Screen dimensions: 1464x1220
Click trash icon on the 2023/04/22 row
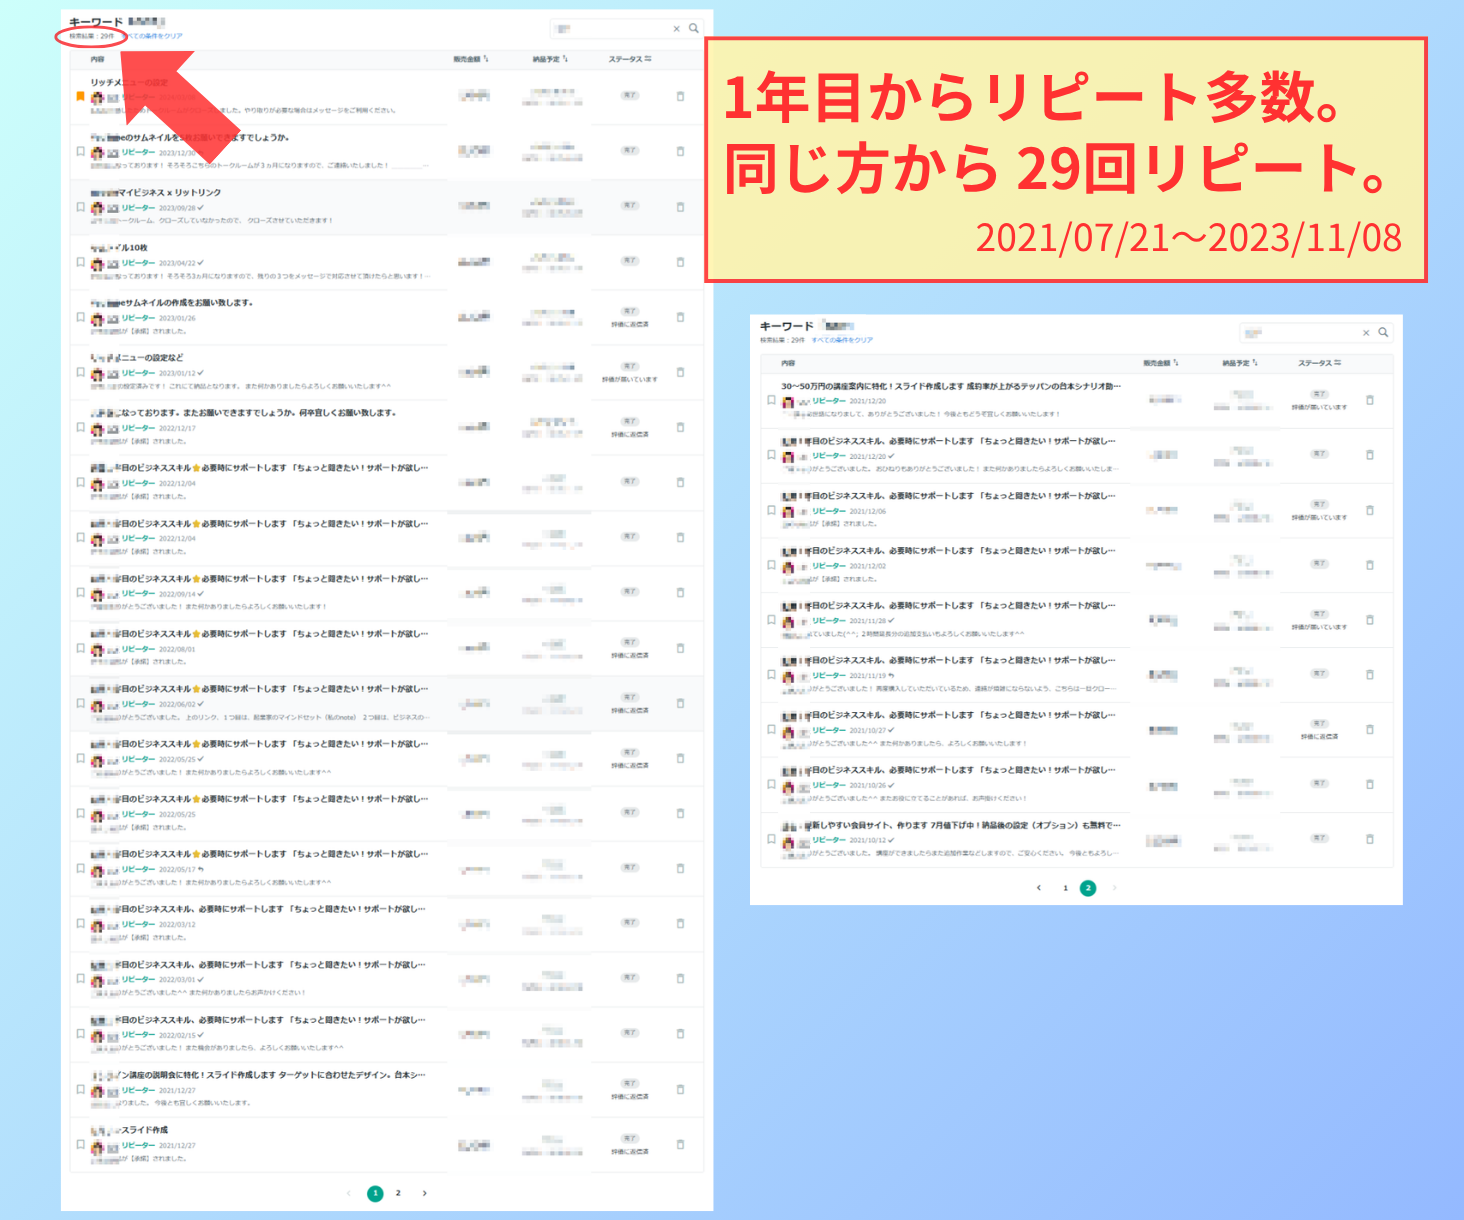click(x=681, y=262)
